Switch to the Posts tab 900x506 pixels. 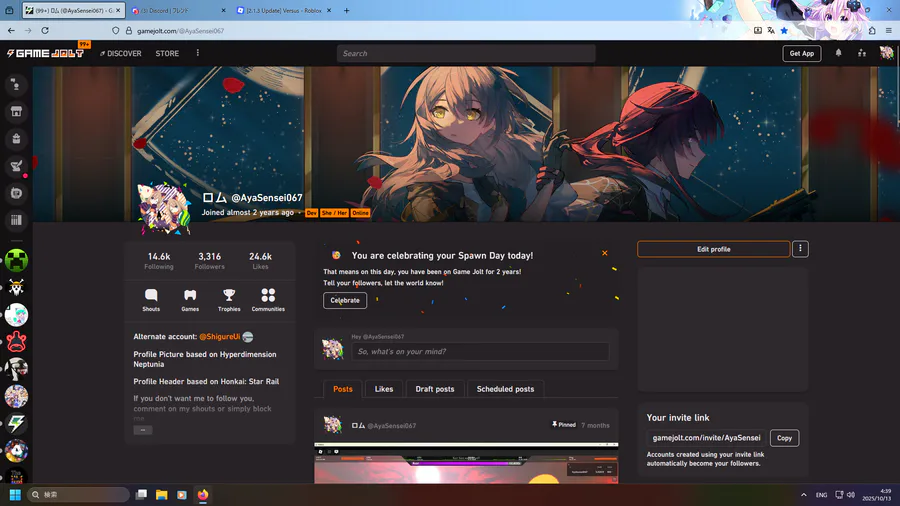(x=343, y=389)
